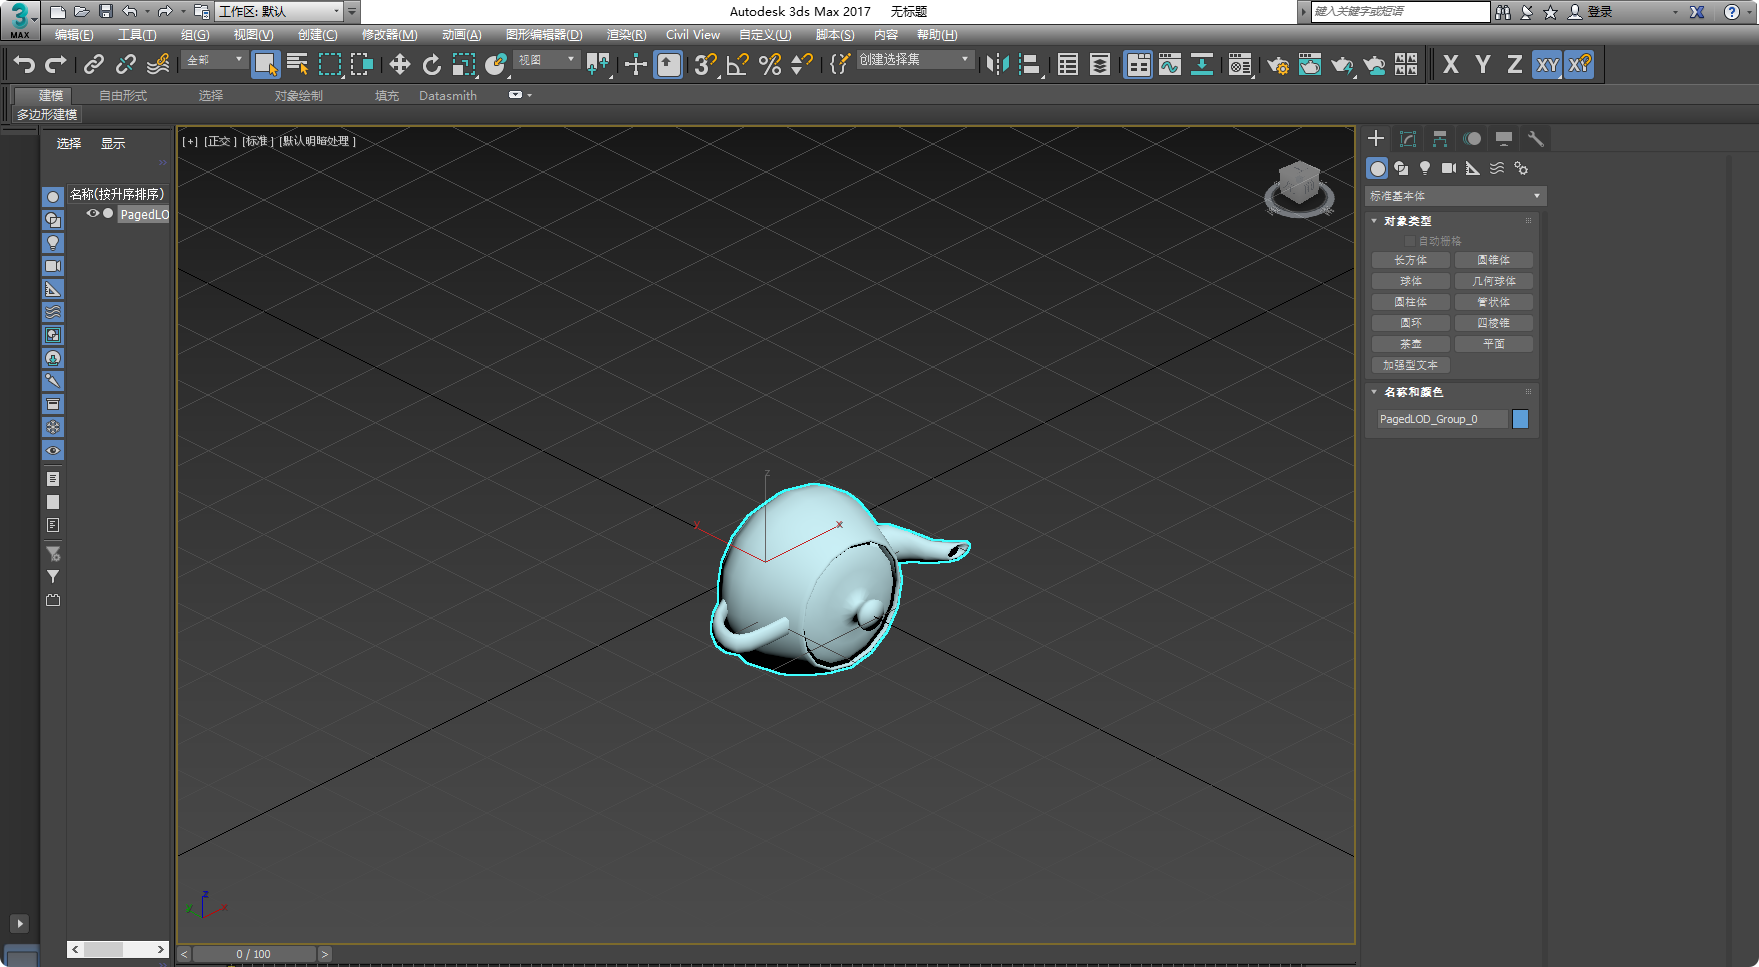Open Select by Name list icon

[297, 65]
